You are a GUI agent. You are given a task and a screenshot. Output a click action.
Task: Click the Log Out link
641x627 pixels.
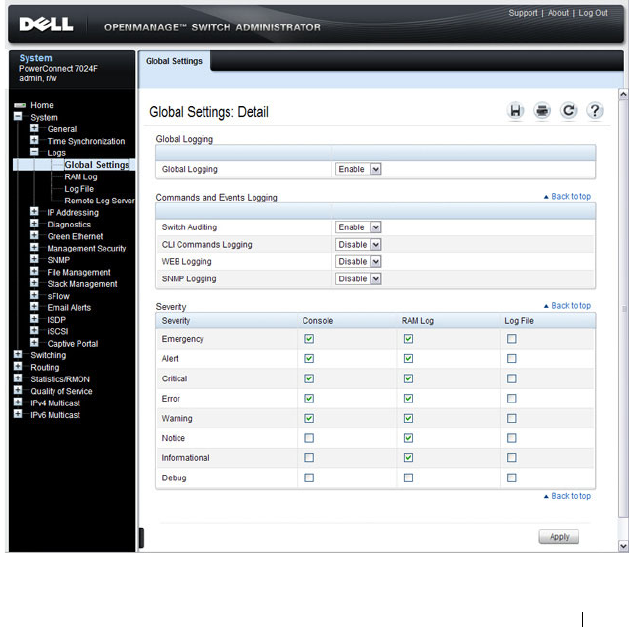(593, 13)
